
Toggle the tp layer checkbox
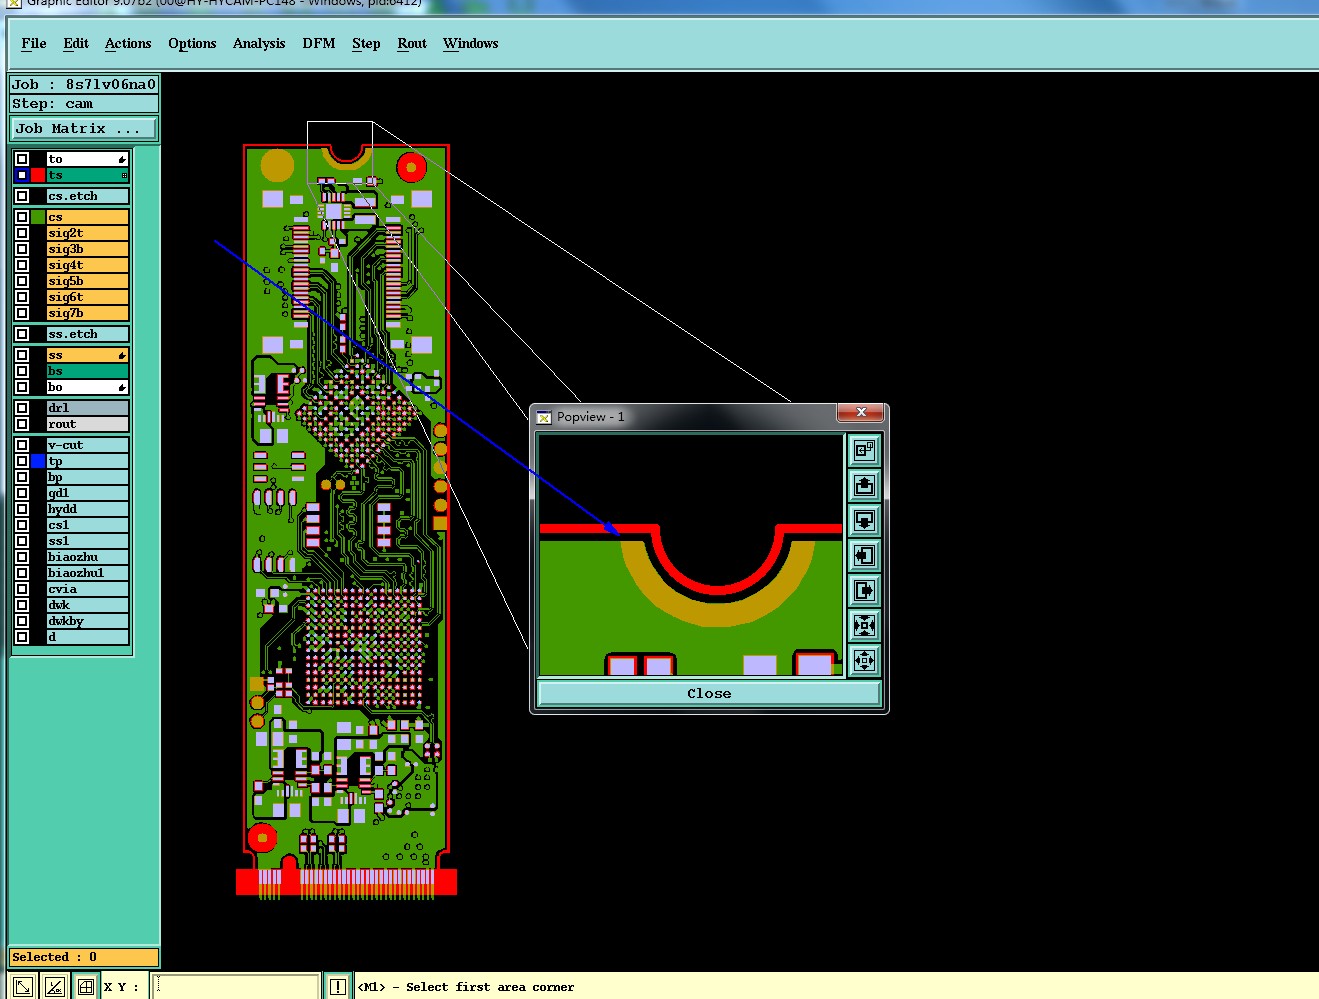[x=22, y=461]
